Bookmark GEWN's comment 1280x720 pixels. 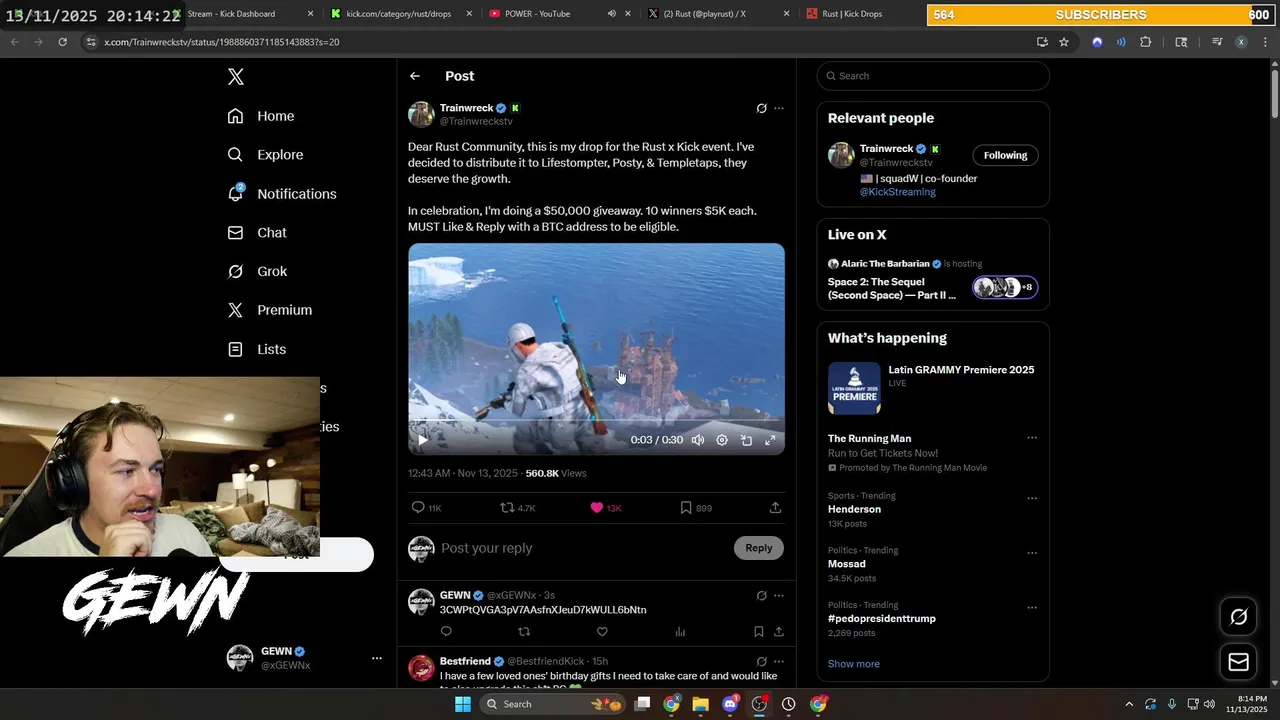pos(759,632)
